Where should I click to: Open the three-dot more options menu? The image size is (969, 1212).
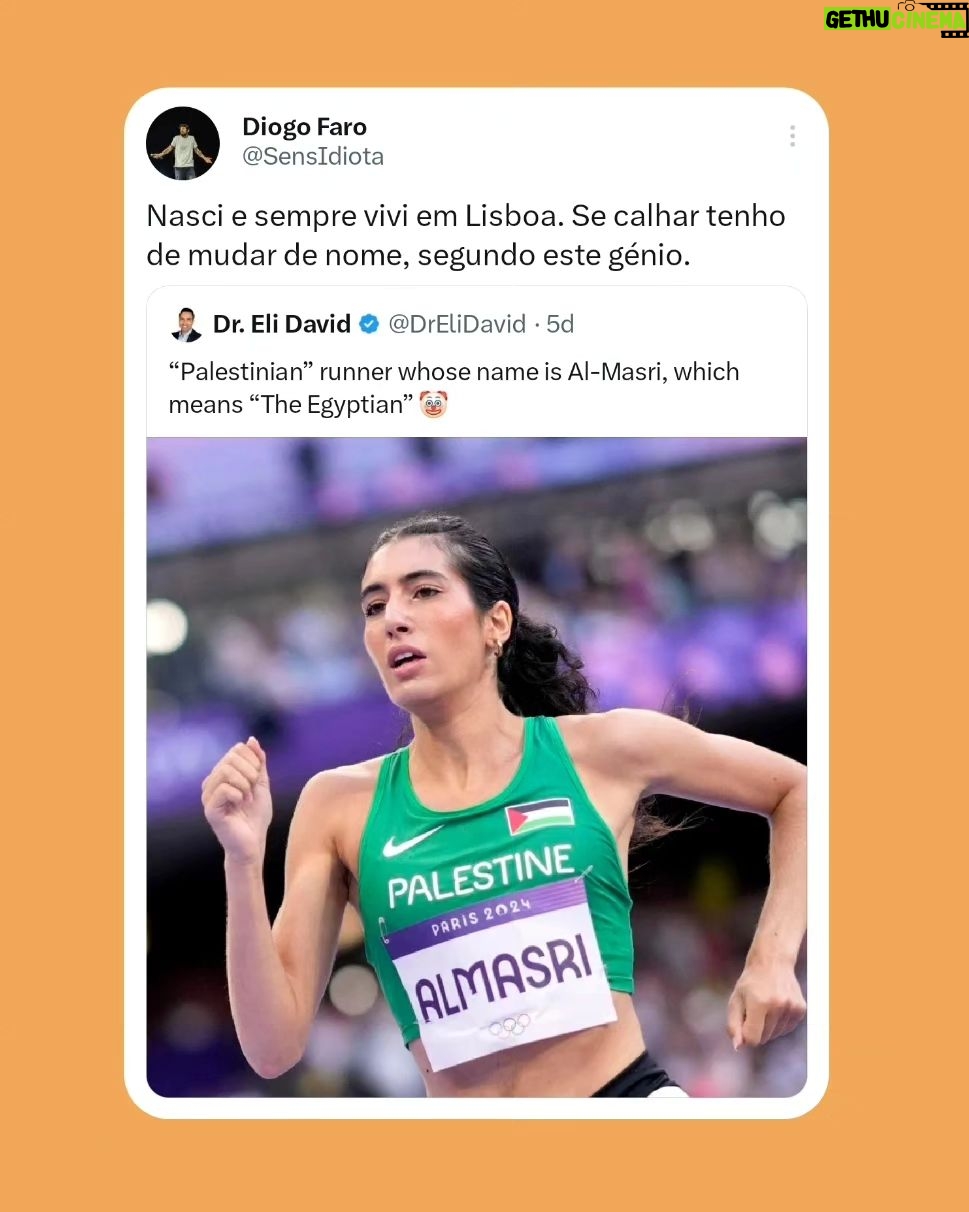tap(792, 136)
